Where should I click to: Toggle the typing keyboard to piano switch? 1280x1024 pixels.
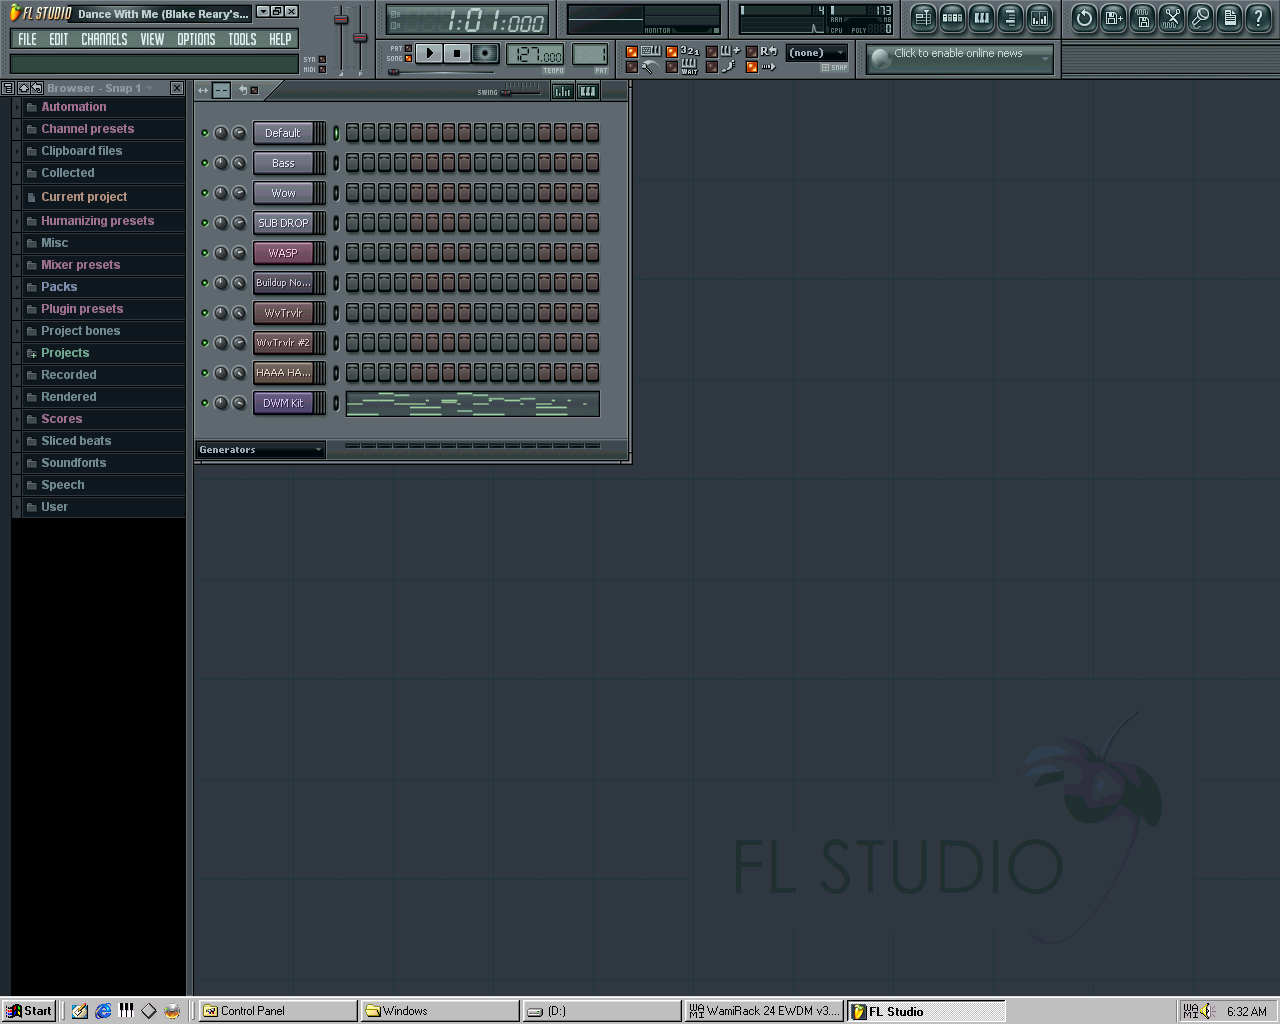coord(632,52)
